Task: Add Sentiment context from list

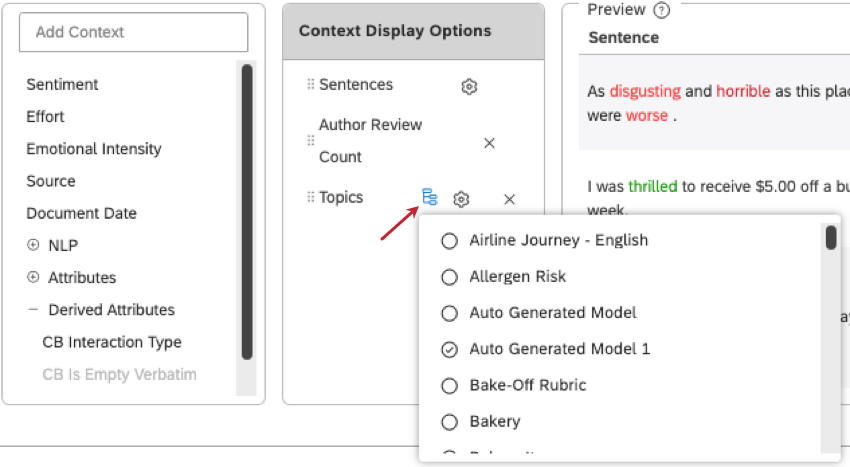Action: click(60, 85)
